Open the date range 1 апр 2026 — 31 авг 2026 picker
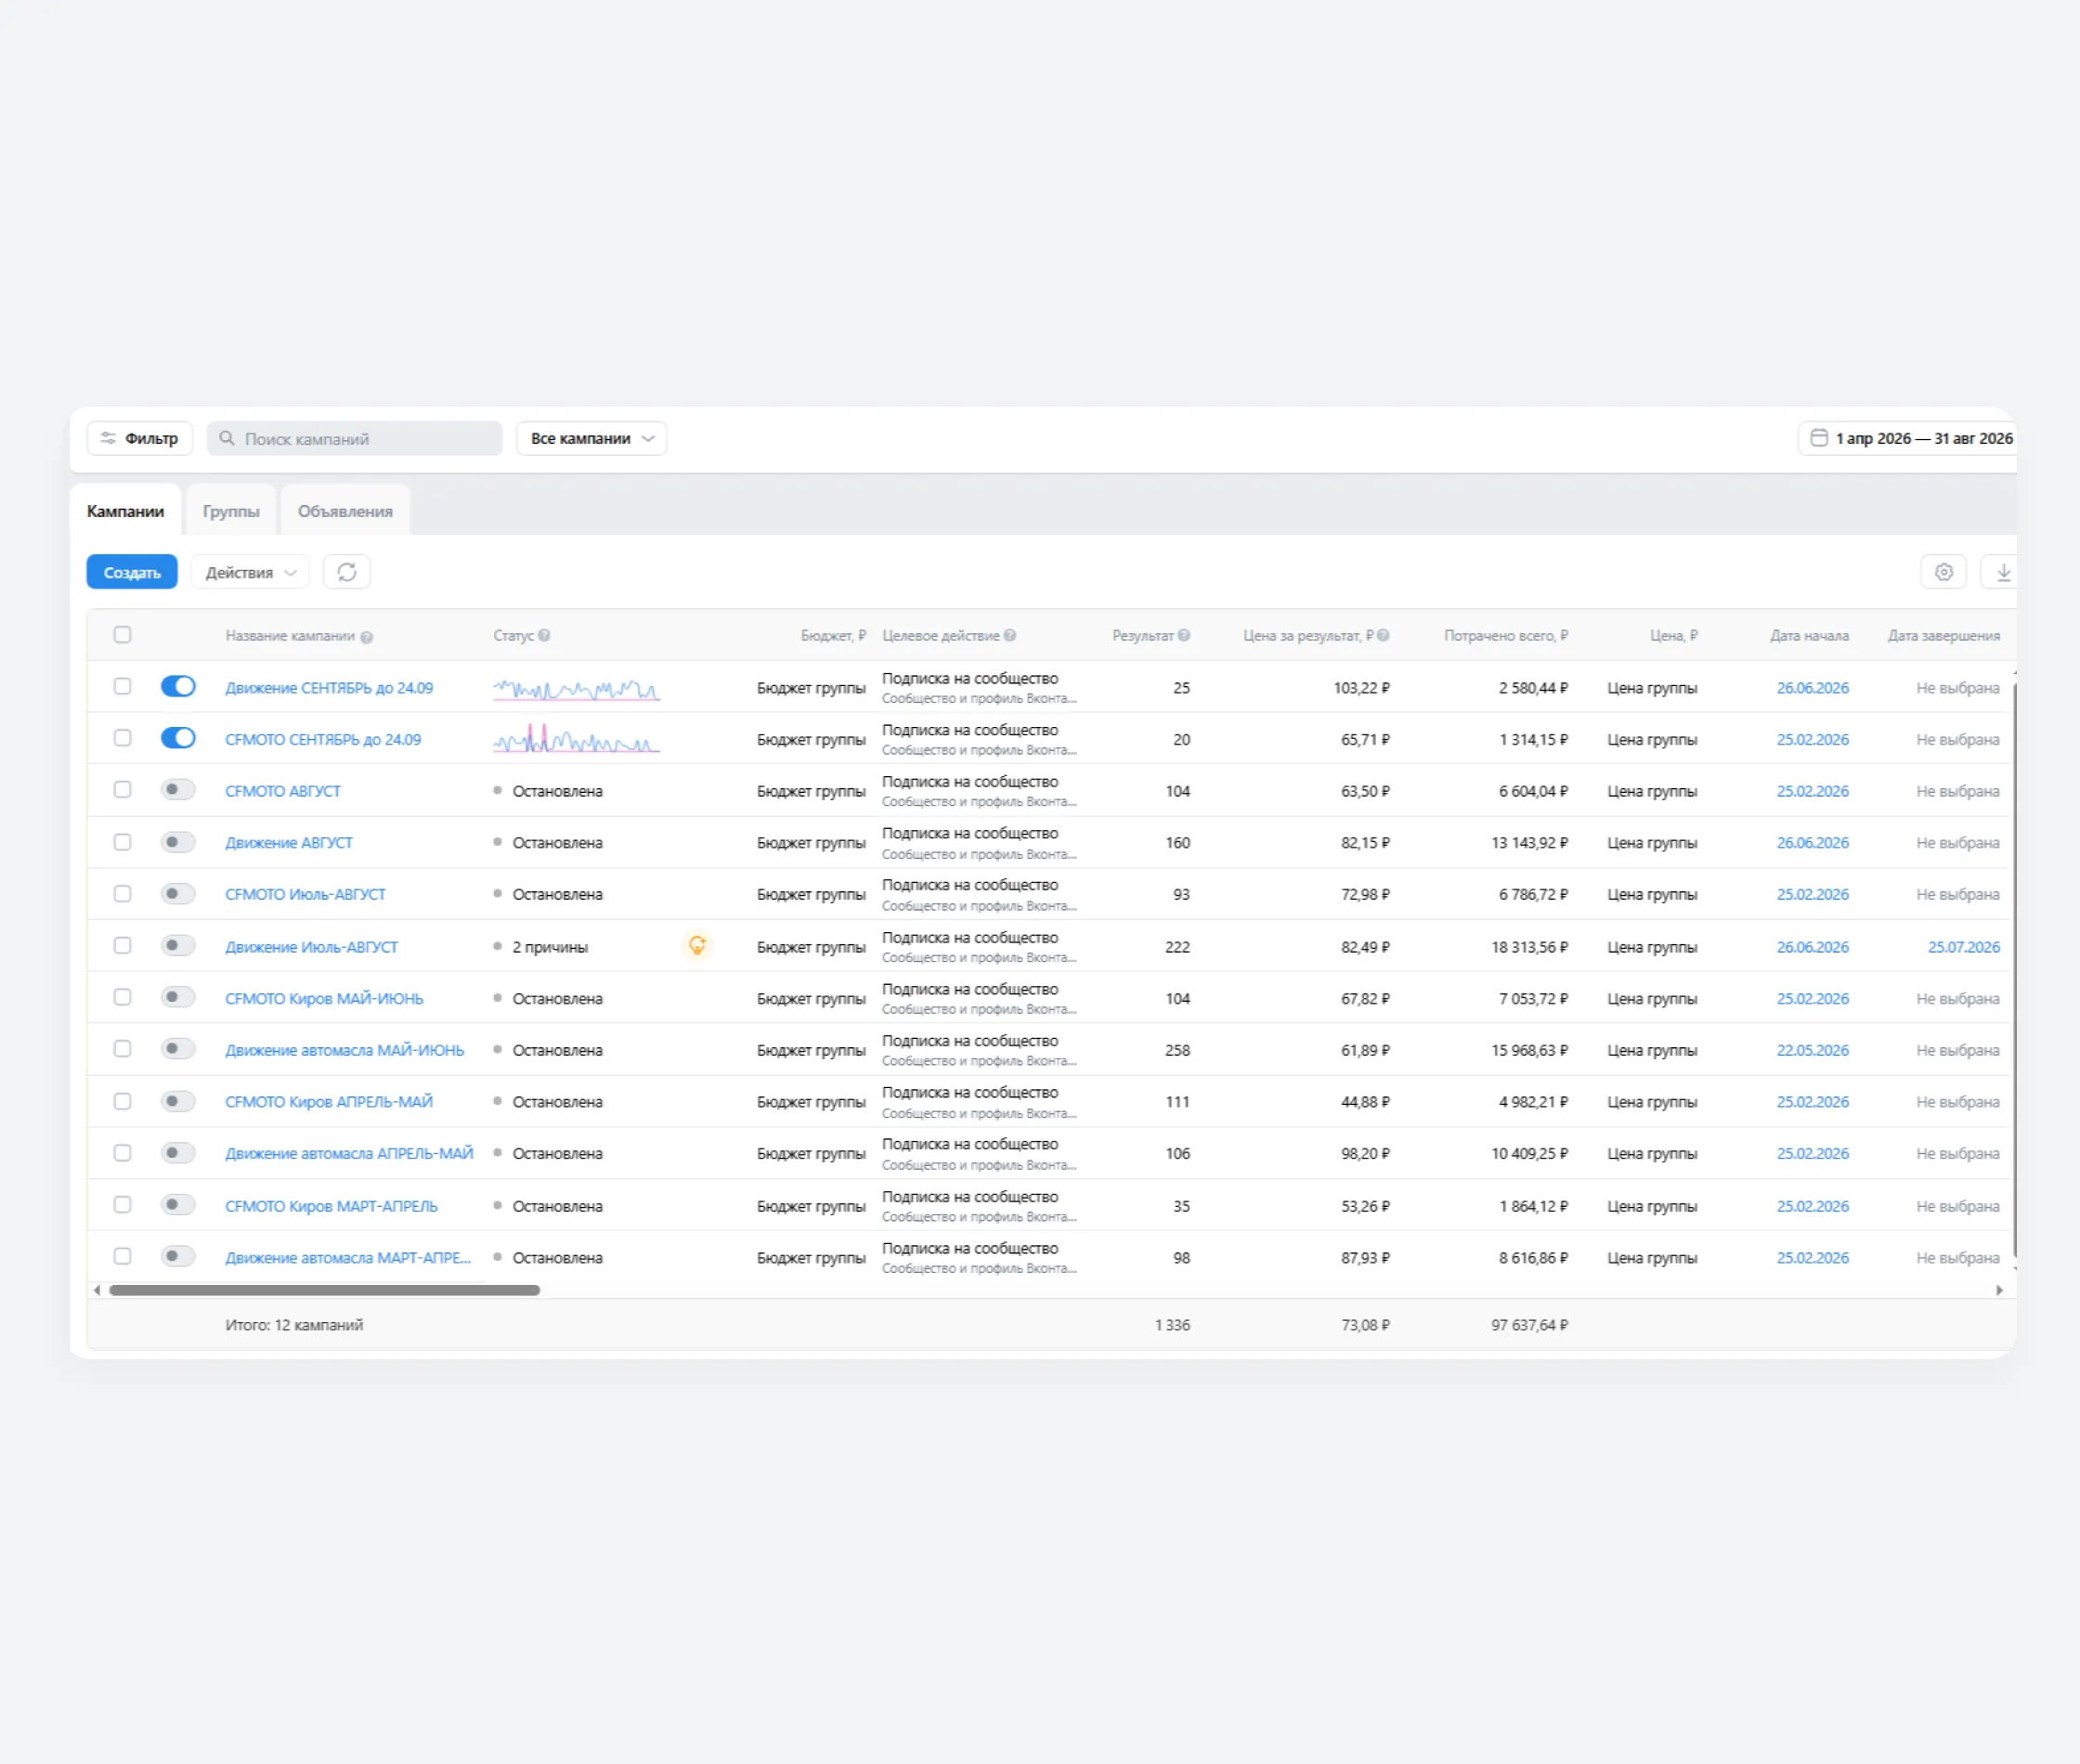Viewport: 2080px width, 1764px height. 1908,438
